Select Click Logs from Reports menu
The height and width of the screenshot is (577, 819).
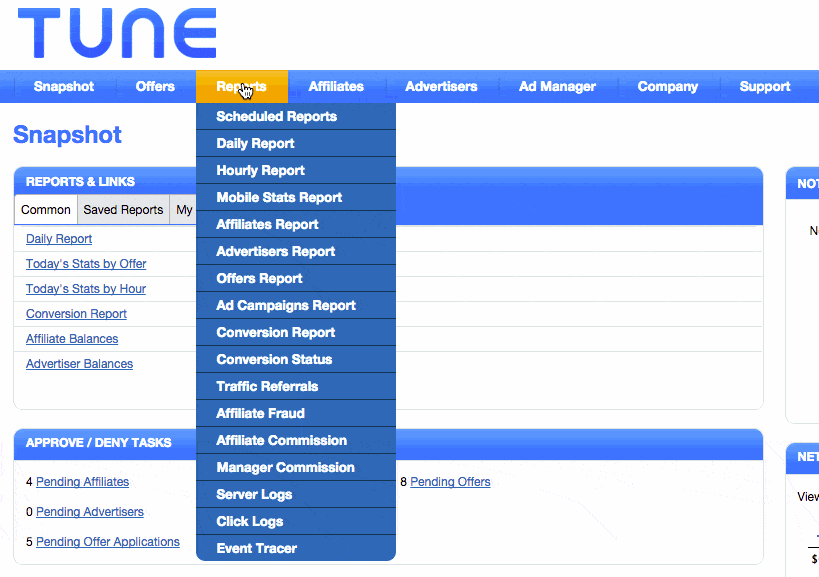coord(249,522)
